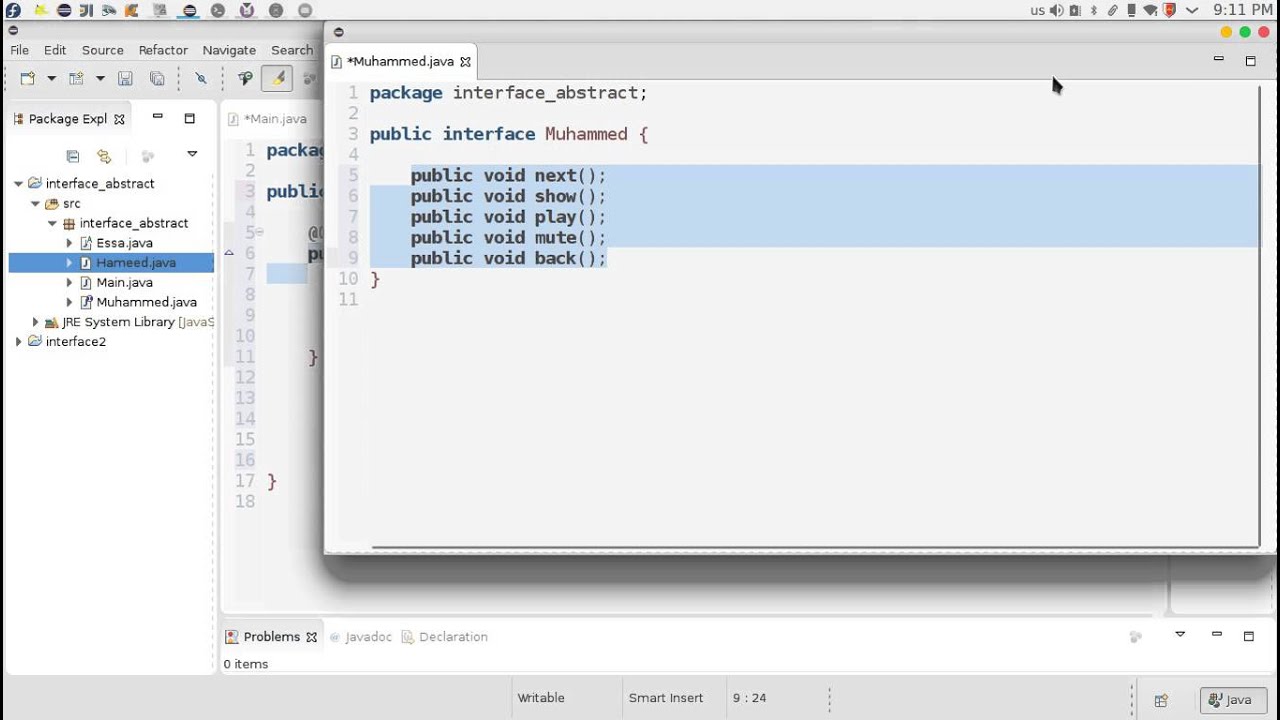Screen dimensions: 1280x720
Task: Minimize the Muhammed.java editor area
Action: pos(1218,59)
